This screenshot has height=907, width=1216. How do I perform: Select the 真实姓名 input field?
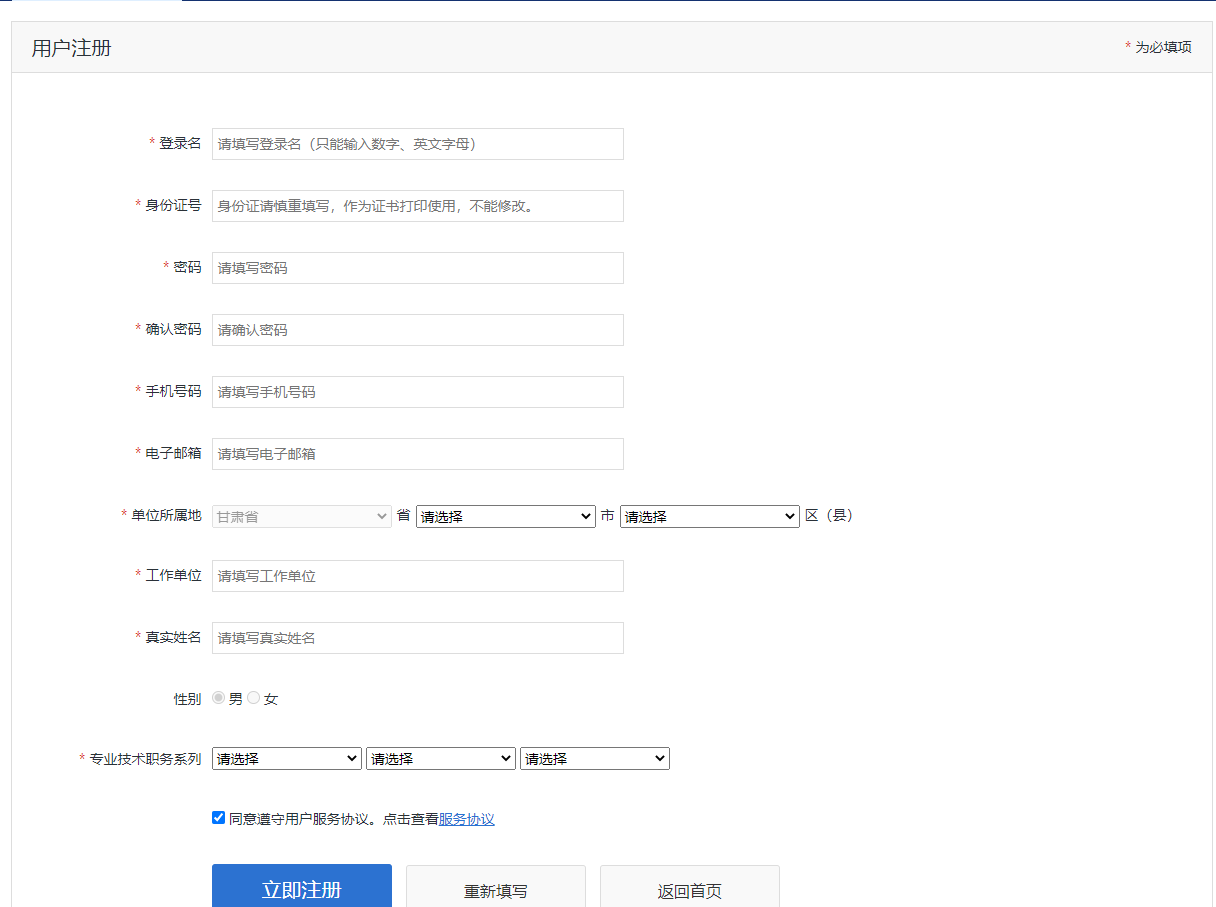click(417, 638)
